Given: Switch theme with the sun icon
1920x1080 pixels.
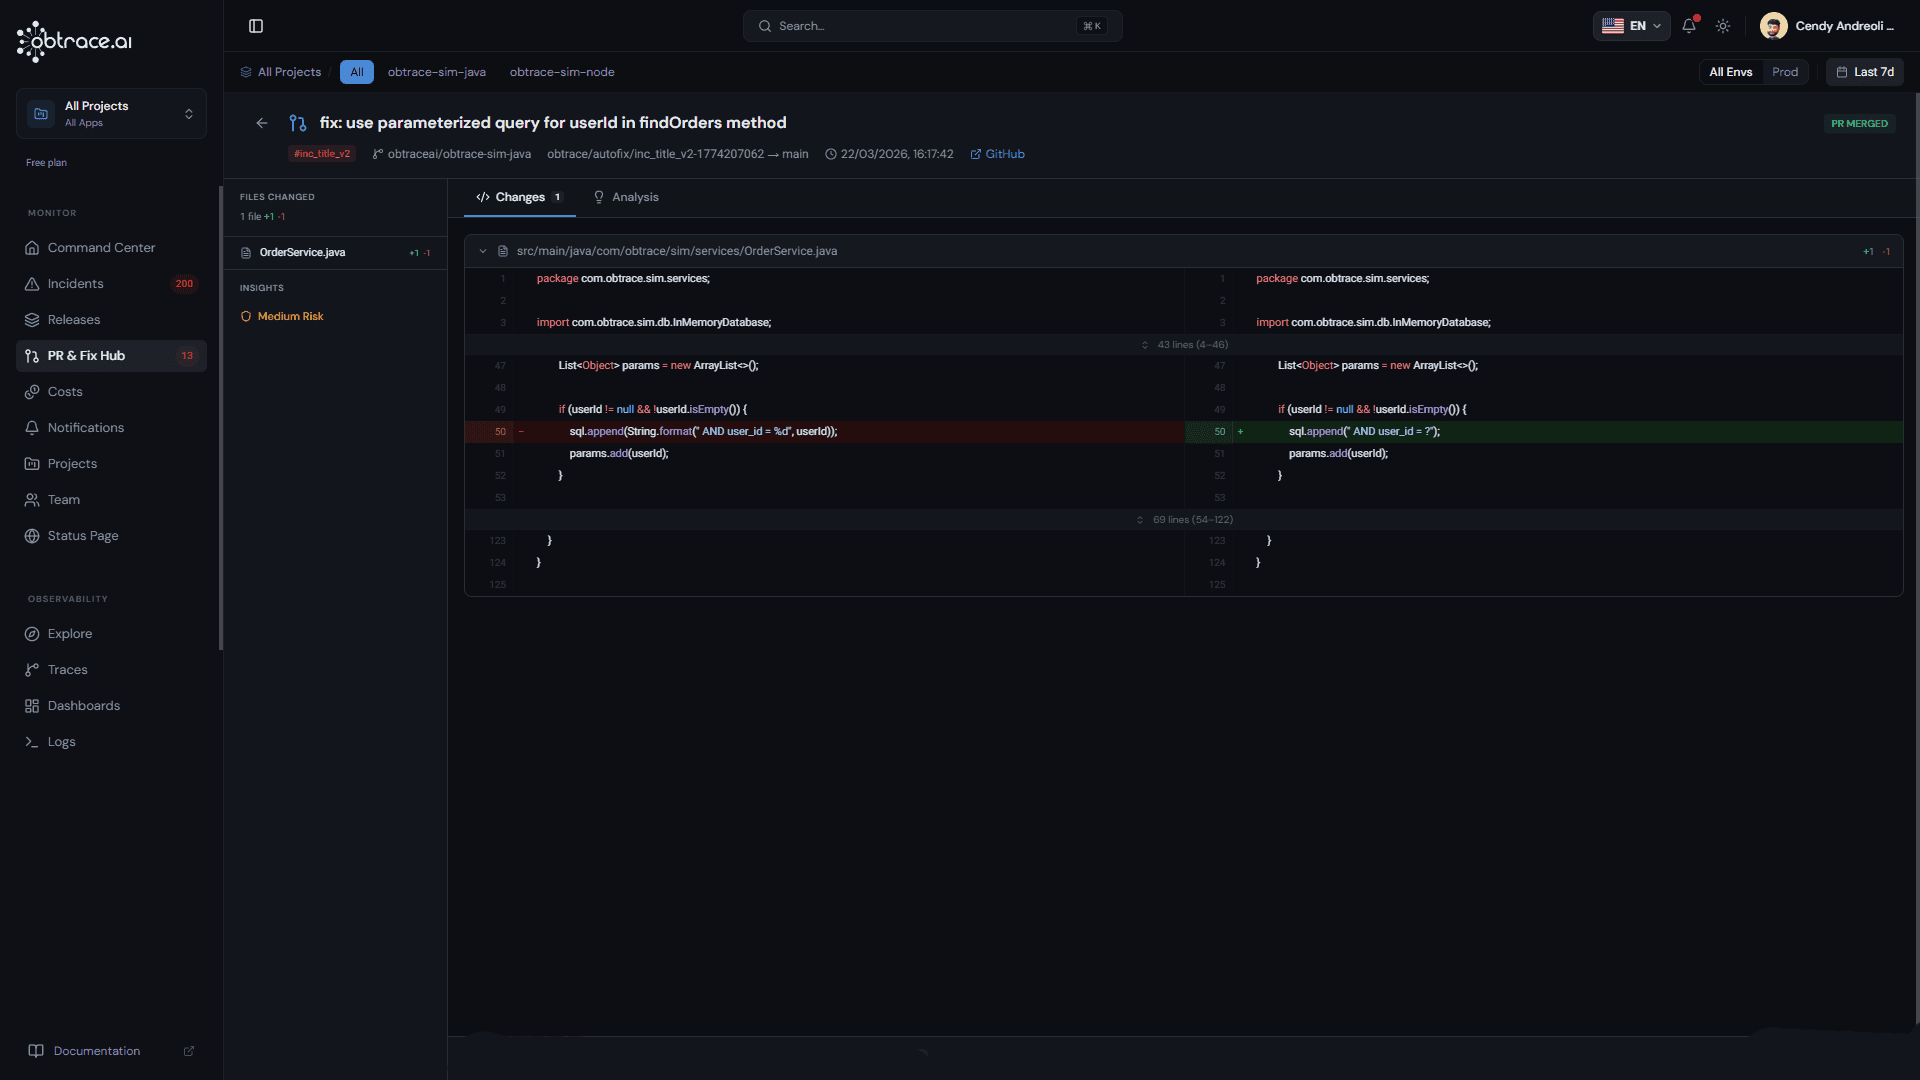Looking at the screenshot, I should [1723, 26].
